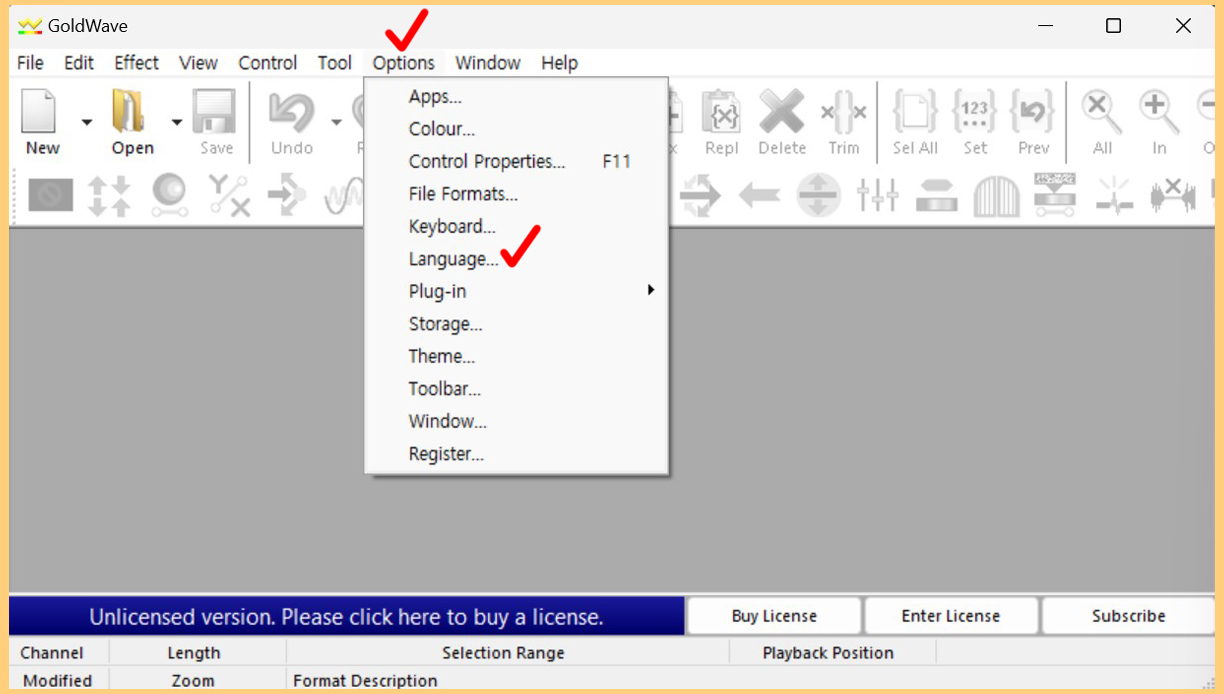Click the Save floppy disk icon
Image resolution: width=1224 pixels, height=694 pixels.
pyautogui.click(x=214, y=111)
